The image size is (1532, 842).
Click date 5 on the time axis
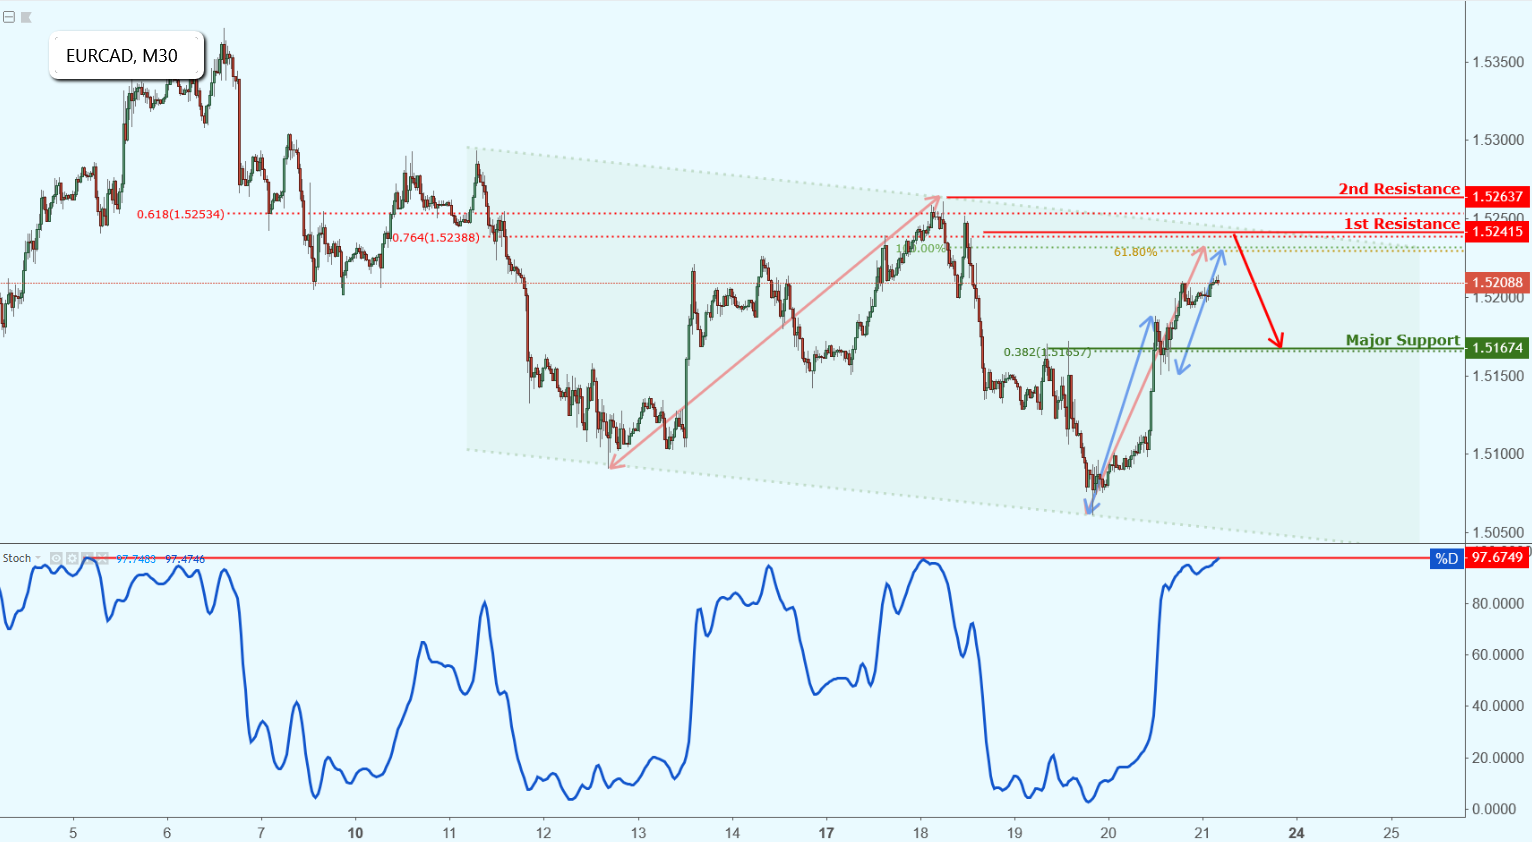(x=73, y=832)
